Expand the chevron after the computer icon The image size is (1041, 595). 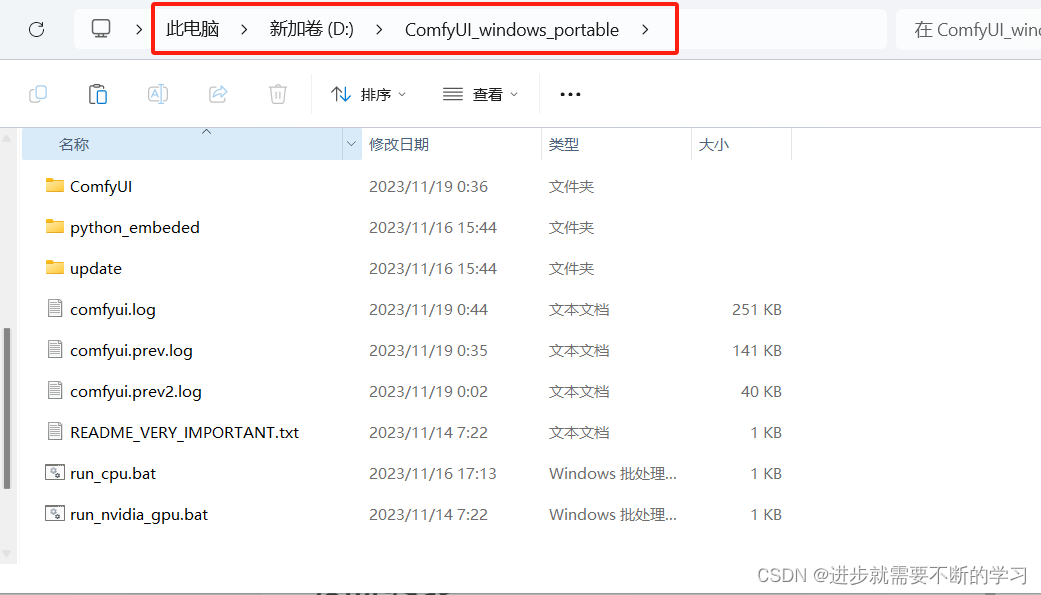click(139, 29)
